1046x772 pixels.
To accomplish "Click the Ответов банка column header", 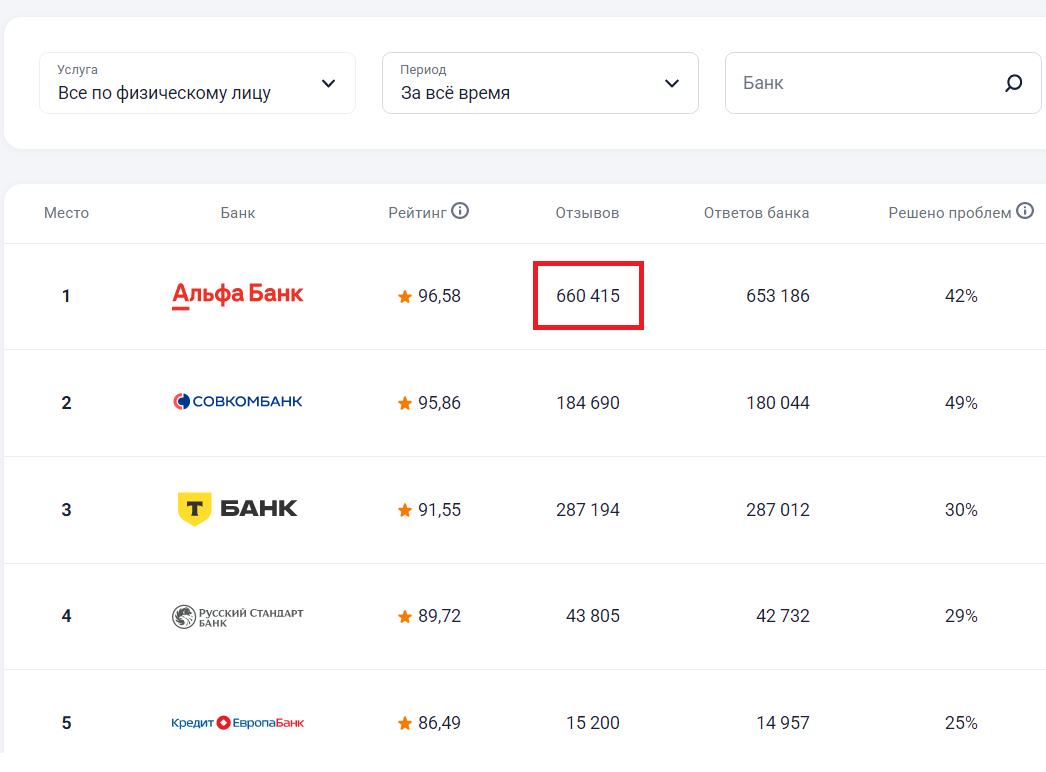I will click(x=756, y=213).
